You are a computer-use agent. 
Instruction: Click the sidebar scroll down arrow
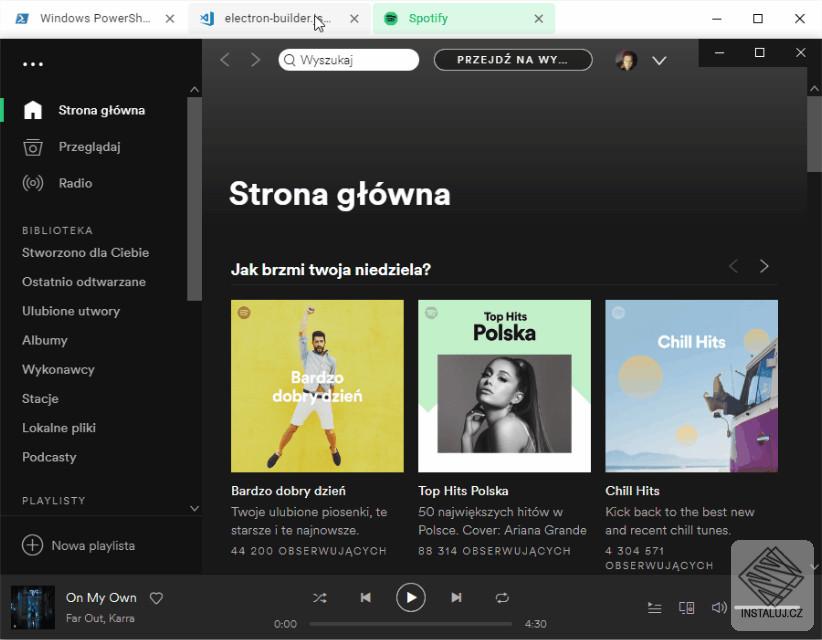pos(194,508)
